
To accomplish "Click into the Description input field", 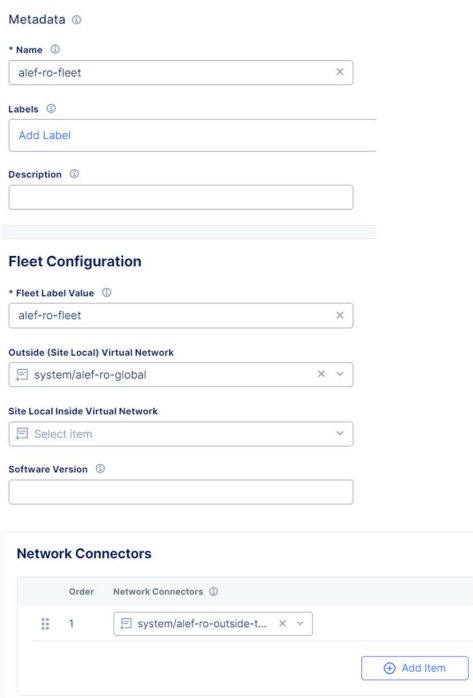I will [181, 197].
